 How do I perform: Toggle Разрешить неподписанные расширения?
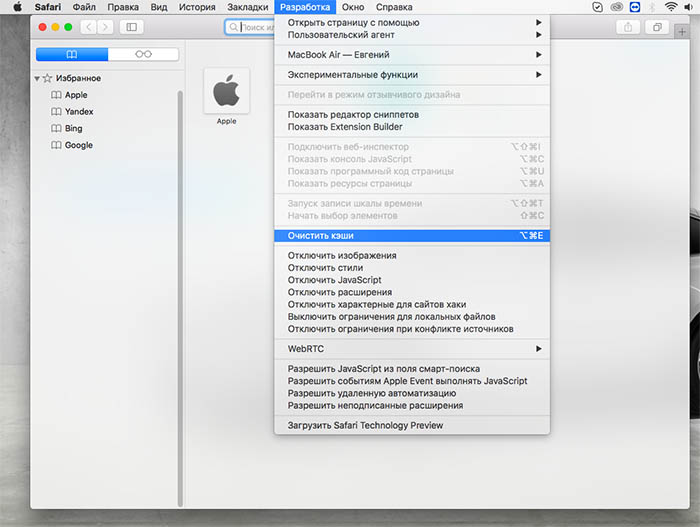pyautogui.click(x=412, y=406)
